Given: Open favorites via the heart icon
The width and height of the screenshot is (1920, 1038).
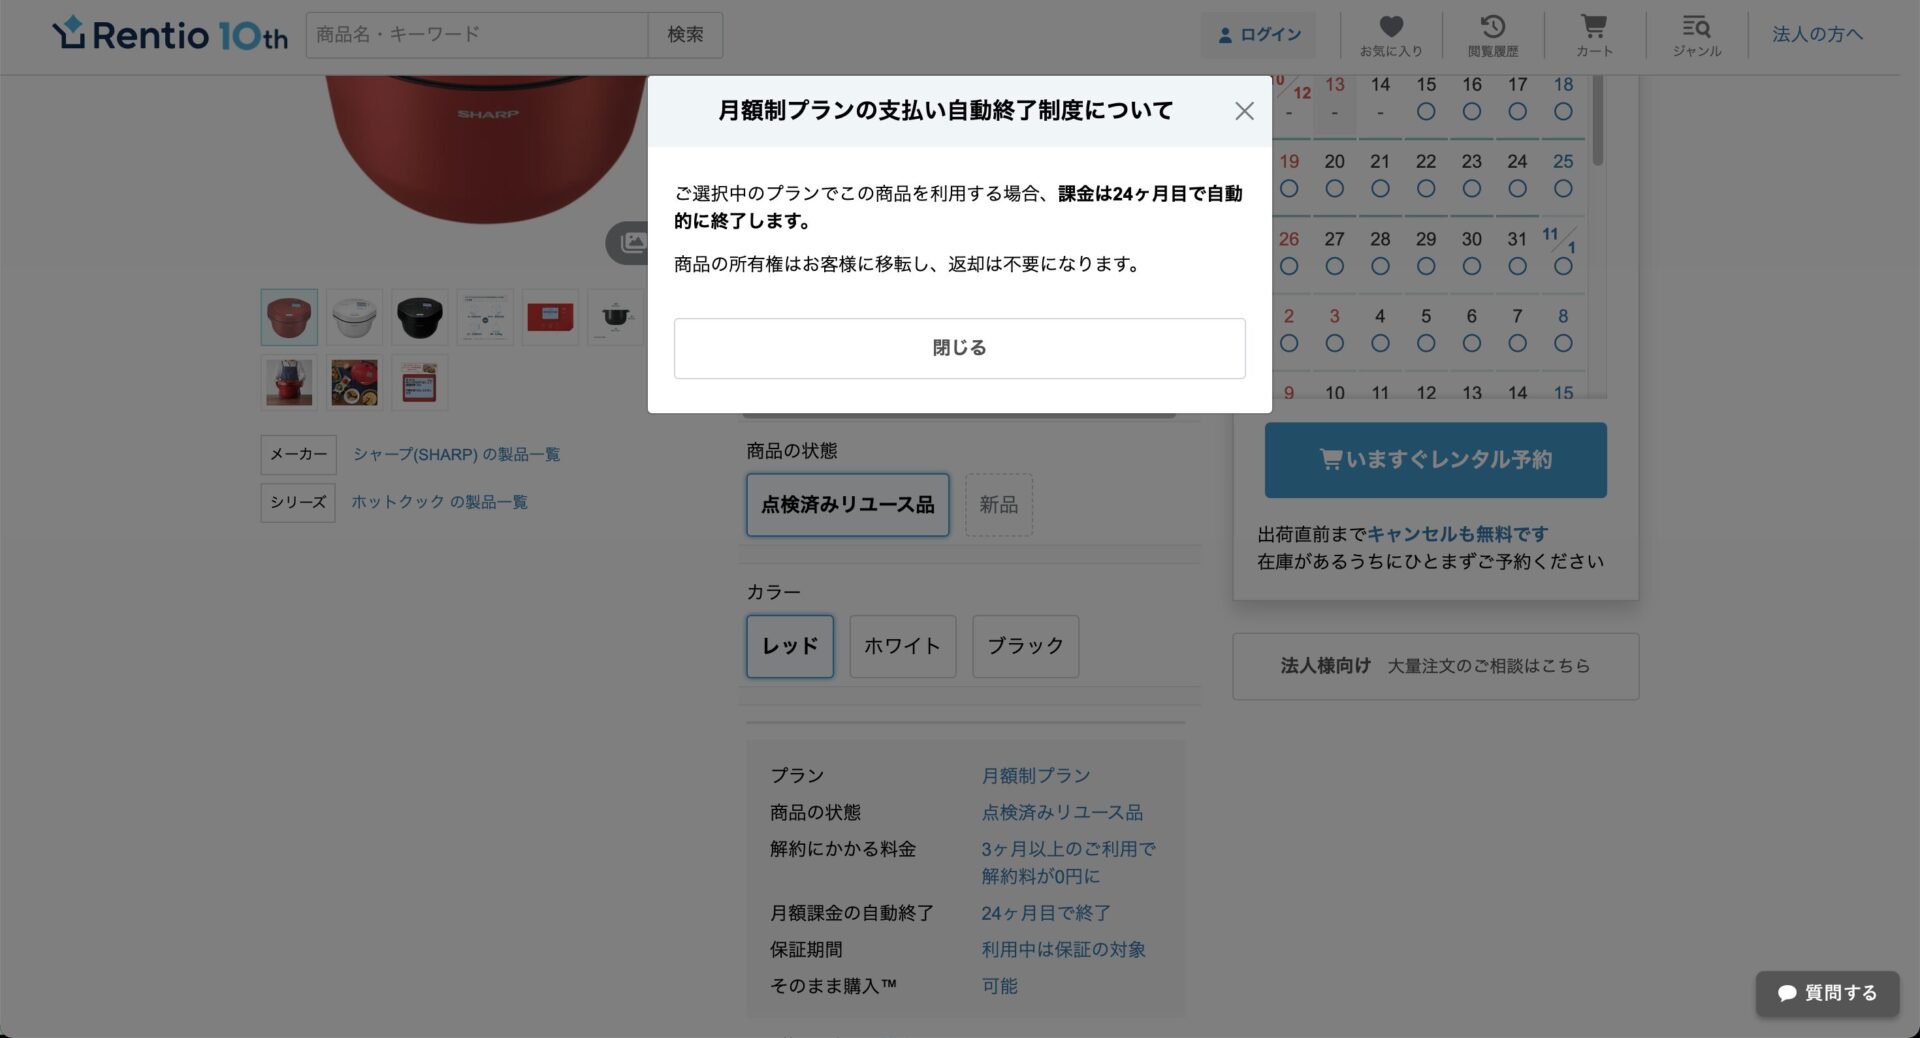Looking at the screenshot, I should tap(1390, 35).
